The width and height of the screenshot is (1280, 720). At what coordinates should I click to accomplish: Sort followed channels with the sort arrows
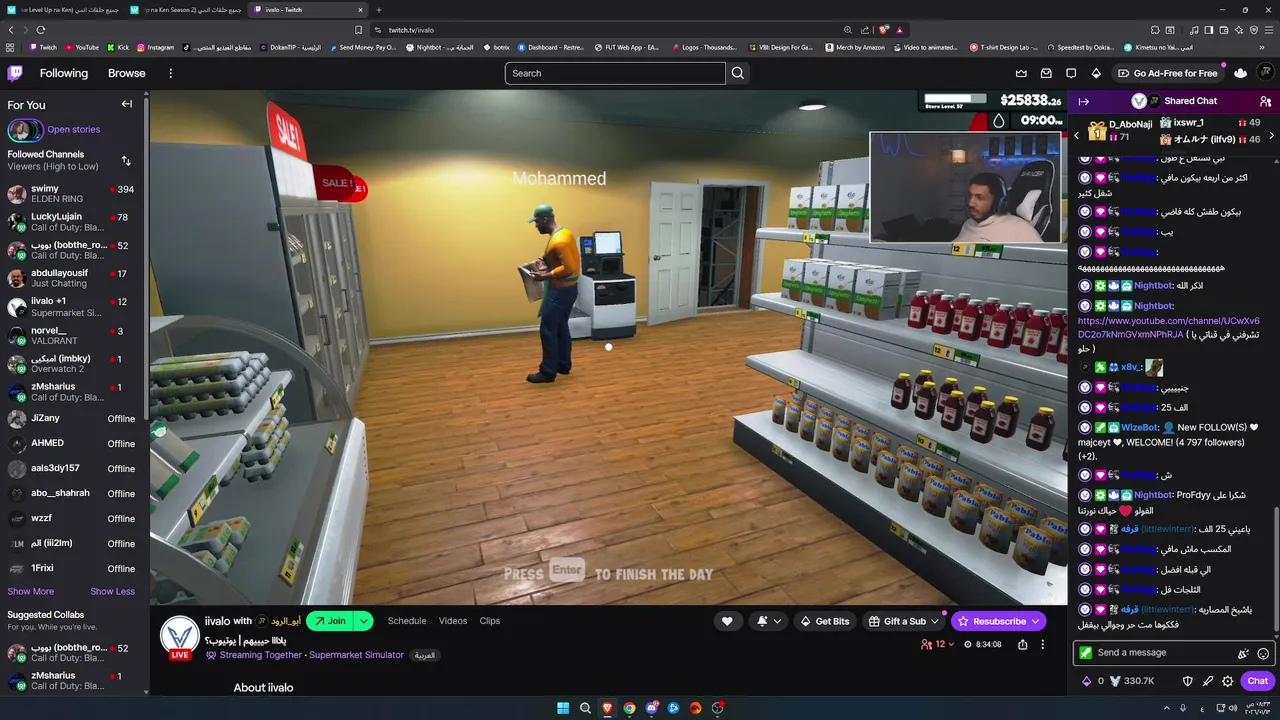click(126, 160)
